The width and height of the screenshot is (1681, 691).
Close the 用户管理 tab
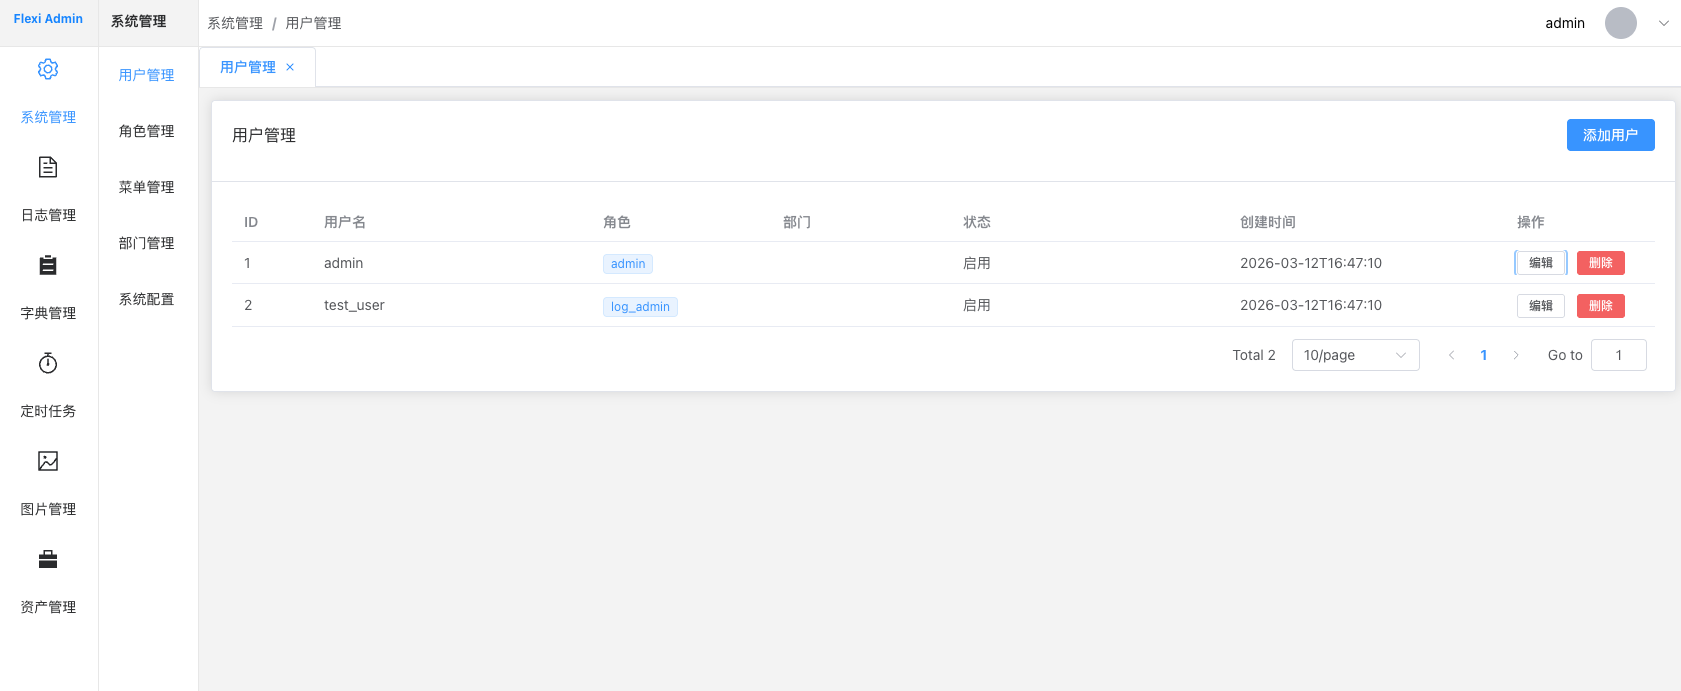tap(290, 67)
